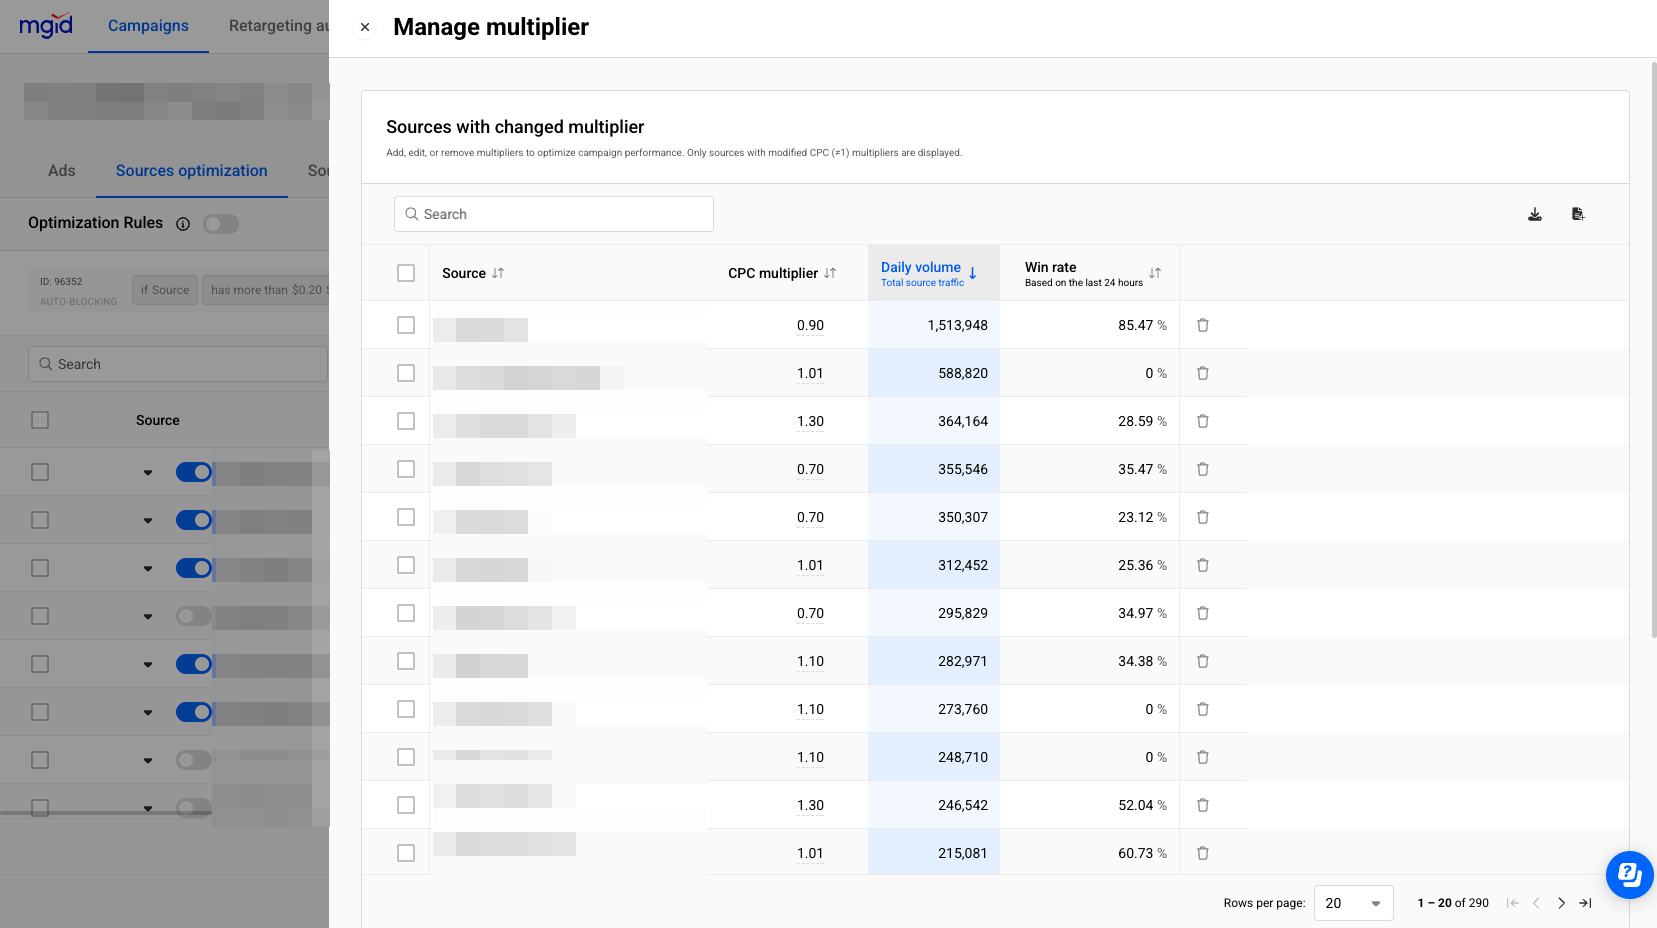Click the file export icon above the table
1657x928 pixels.
1577,214
